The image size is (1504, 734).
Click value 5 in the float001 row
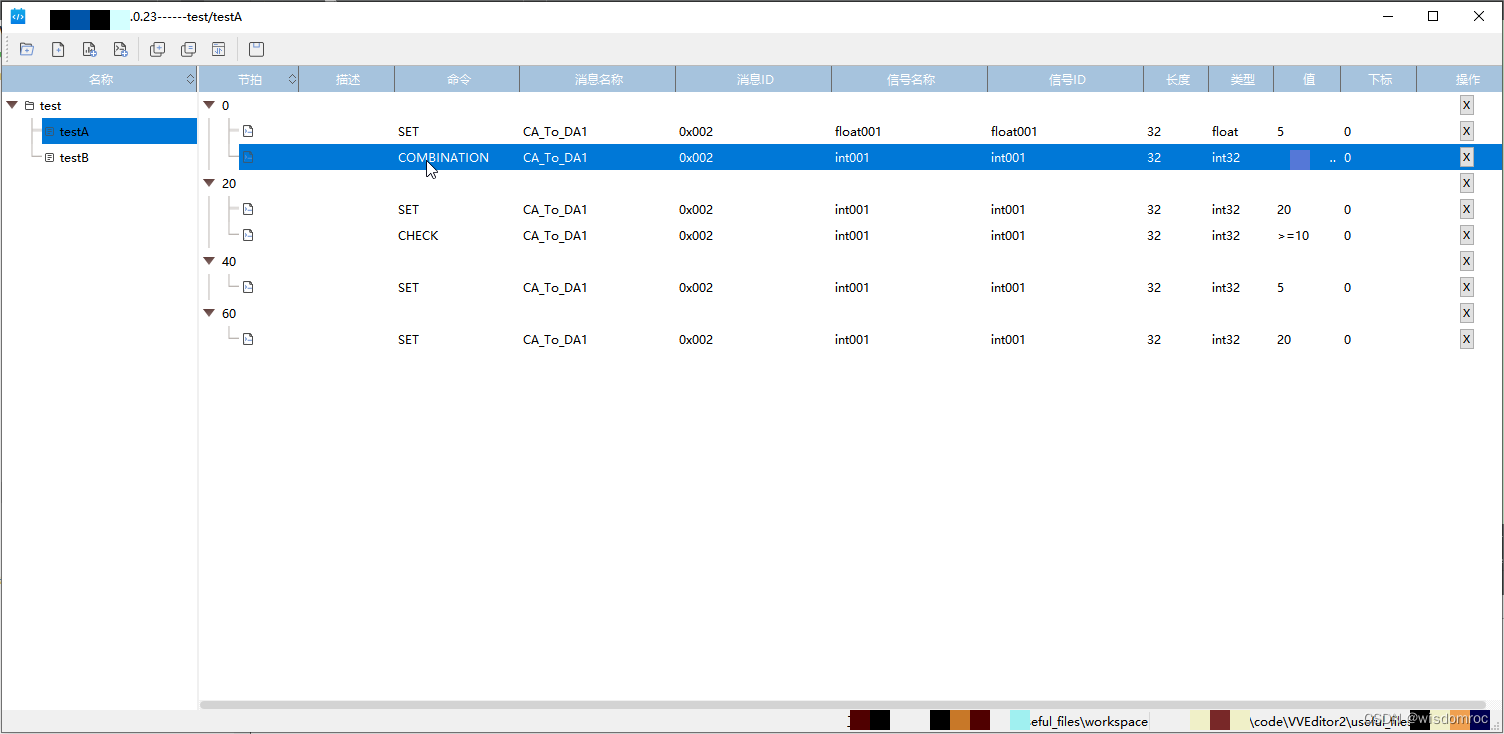(x=1280, y=131)
